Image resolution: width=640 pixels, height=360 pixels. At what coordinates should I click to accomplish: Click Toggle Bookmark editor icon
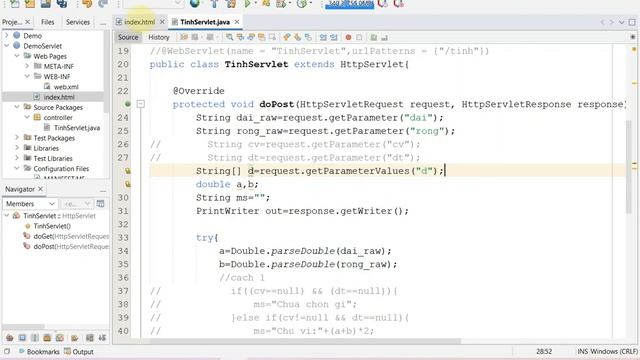(308, 37)
